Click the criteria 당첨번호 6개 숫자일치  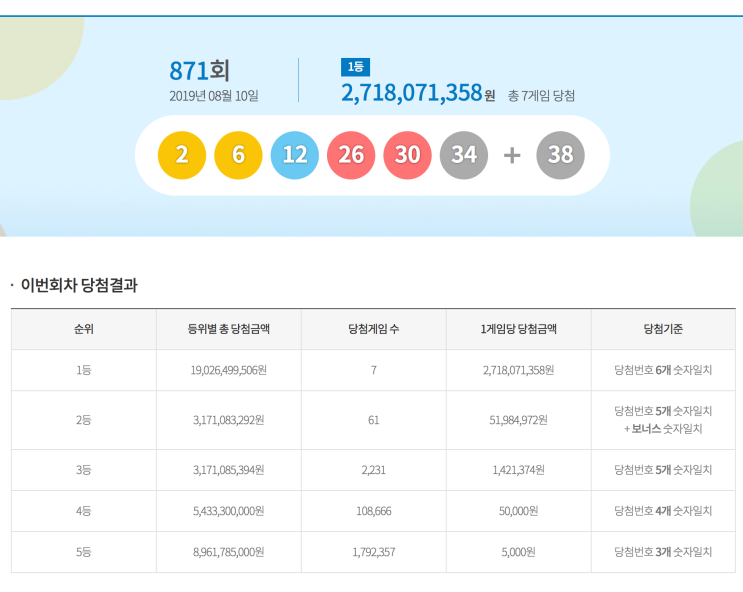663,370
